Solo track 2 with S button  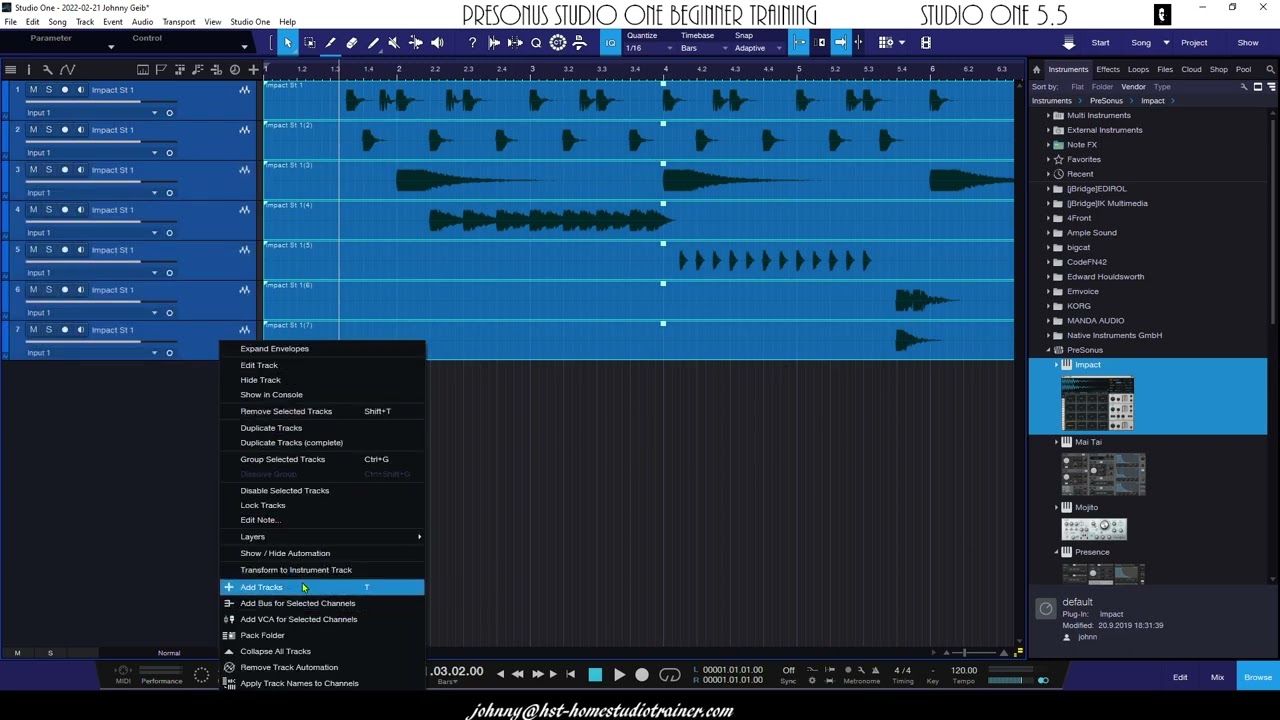pos(48,130)
